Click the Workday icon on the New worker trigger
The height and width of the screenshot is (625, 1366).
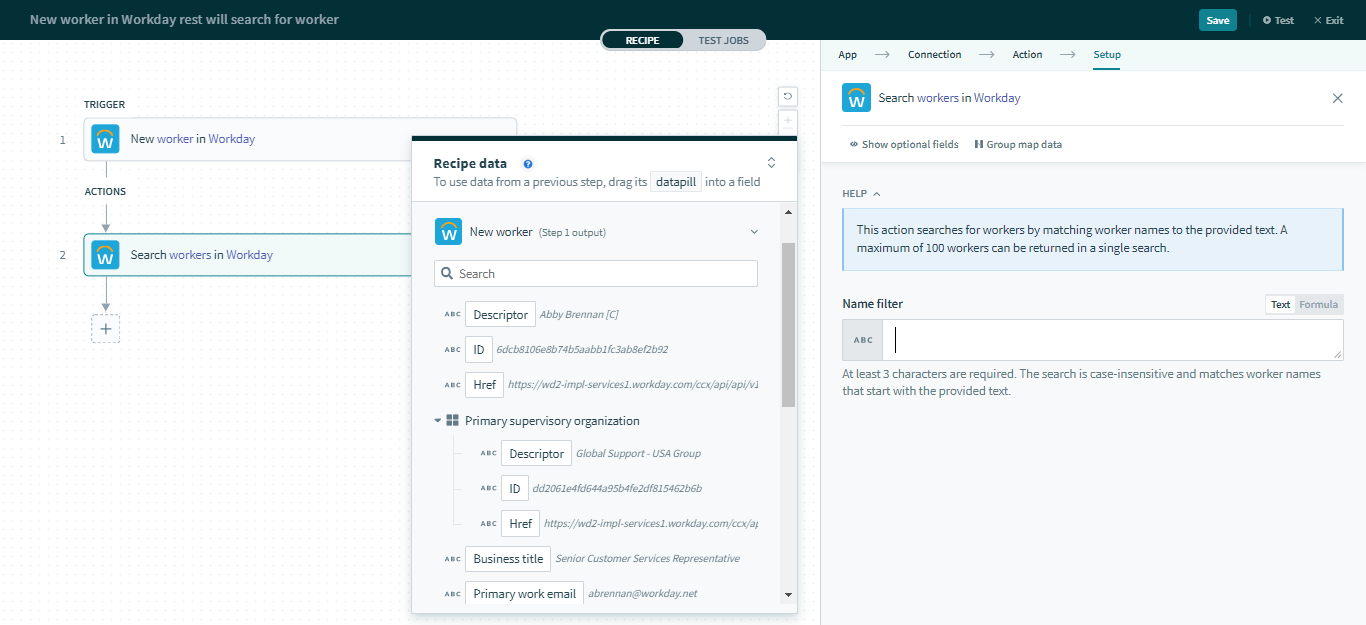click(x=105, y=139)
